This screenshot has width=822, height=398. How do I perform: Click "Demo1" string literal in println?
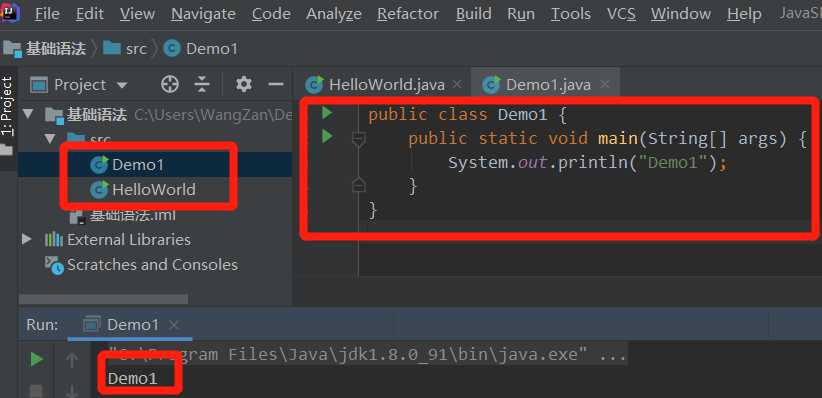tap(673, 163)
